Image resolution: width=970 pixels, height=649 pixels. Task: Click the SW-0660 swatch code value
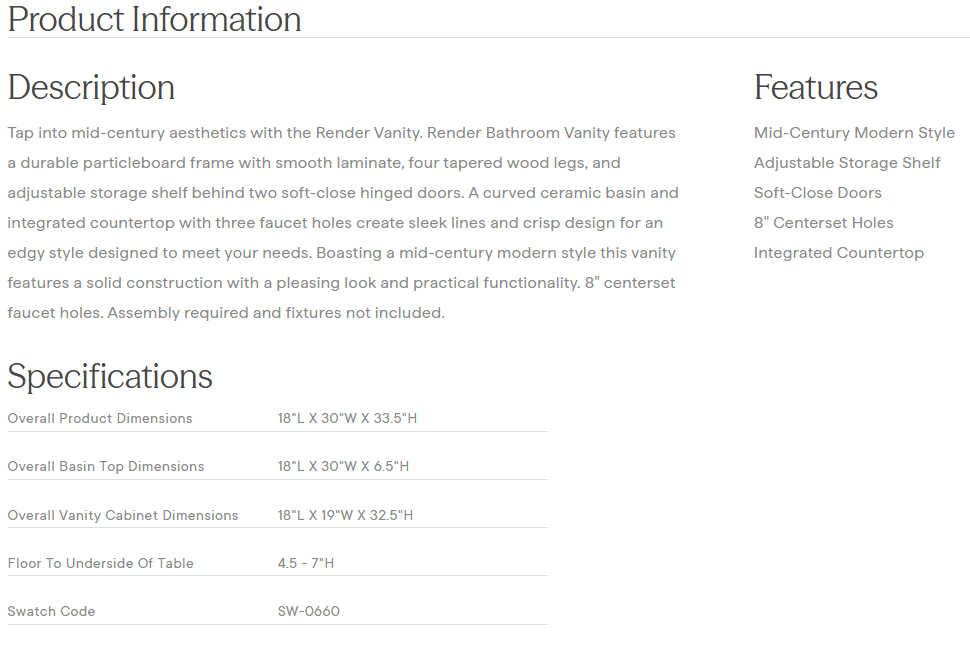point(309,611)
